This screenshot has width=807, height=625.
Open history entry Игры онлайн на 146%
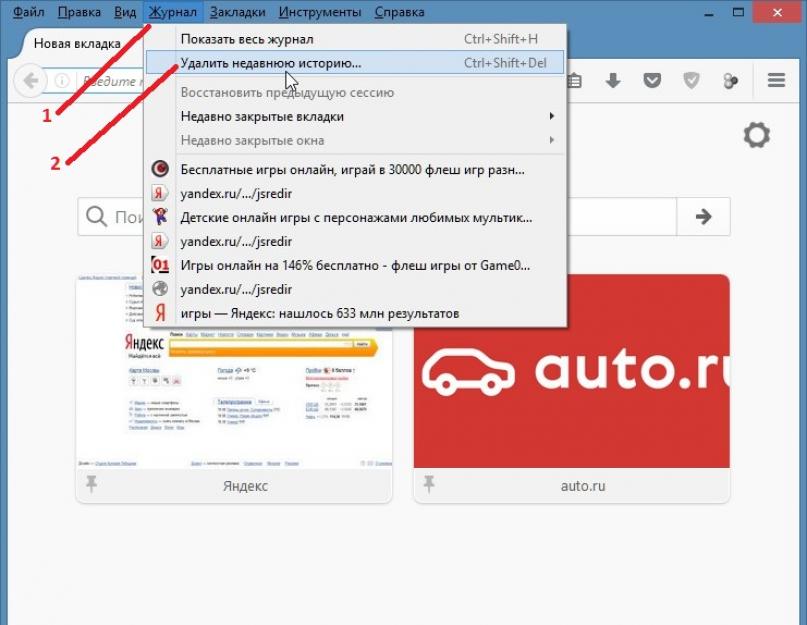point(355,265)
